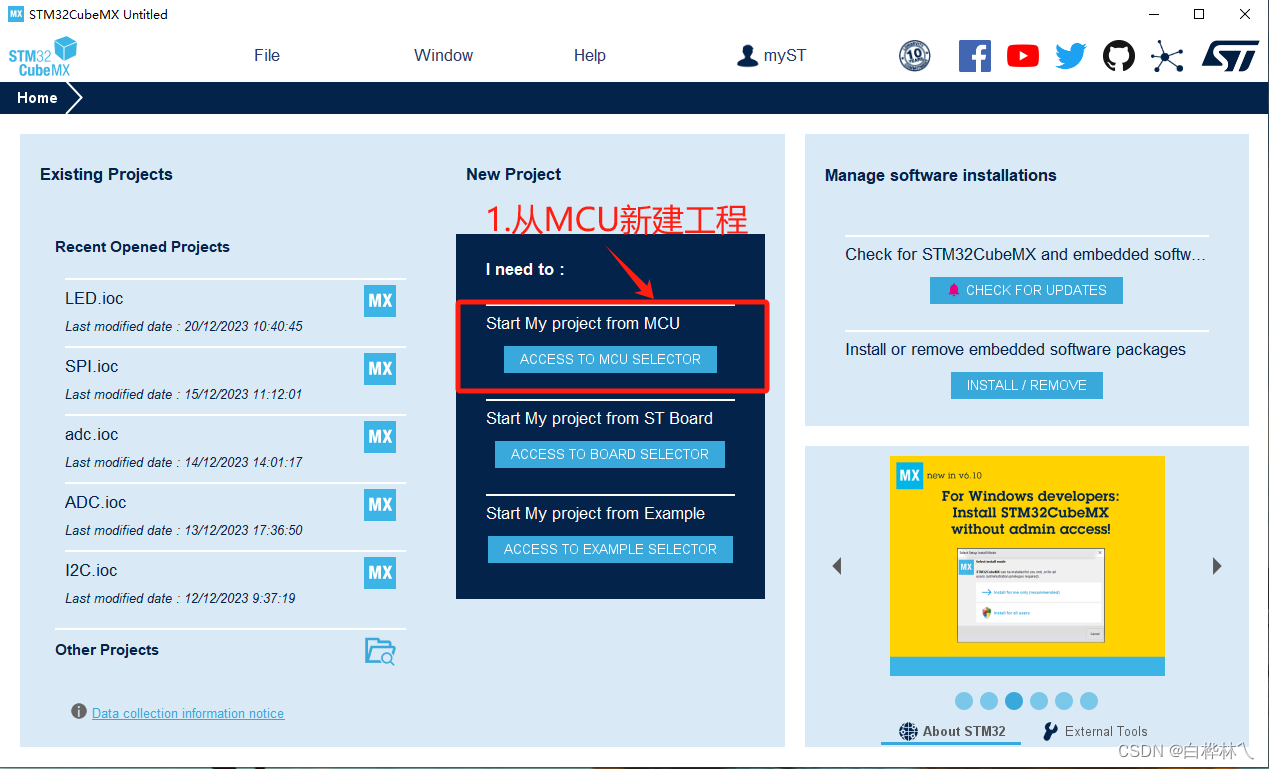Select fourth carousel dot indicator

(x=1039, y=701)
